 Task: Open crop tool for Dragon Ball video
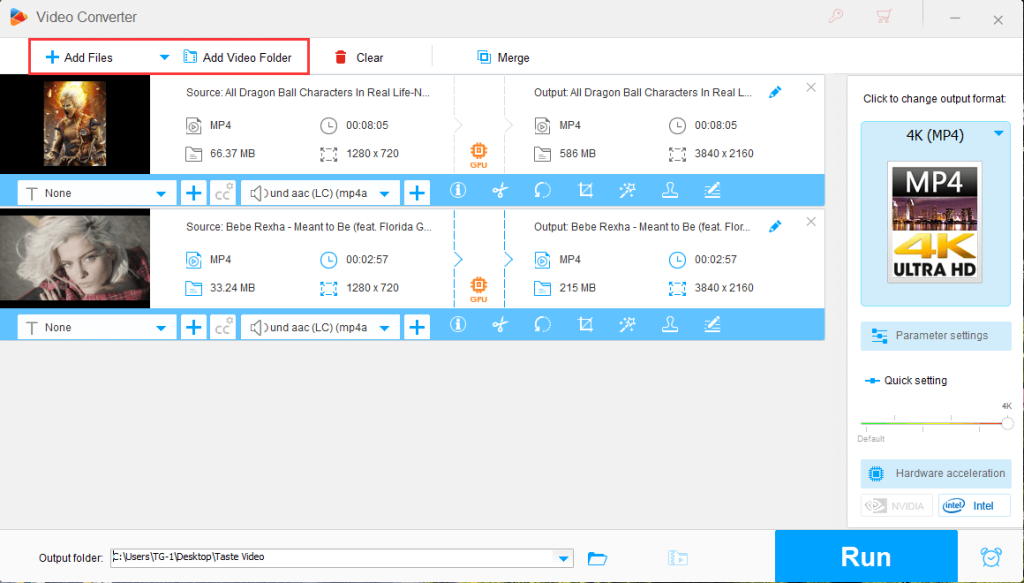[585, 191]
